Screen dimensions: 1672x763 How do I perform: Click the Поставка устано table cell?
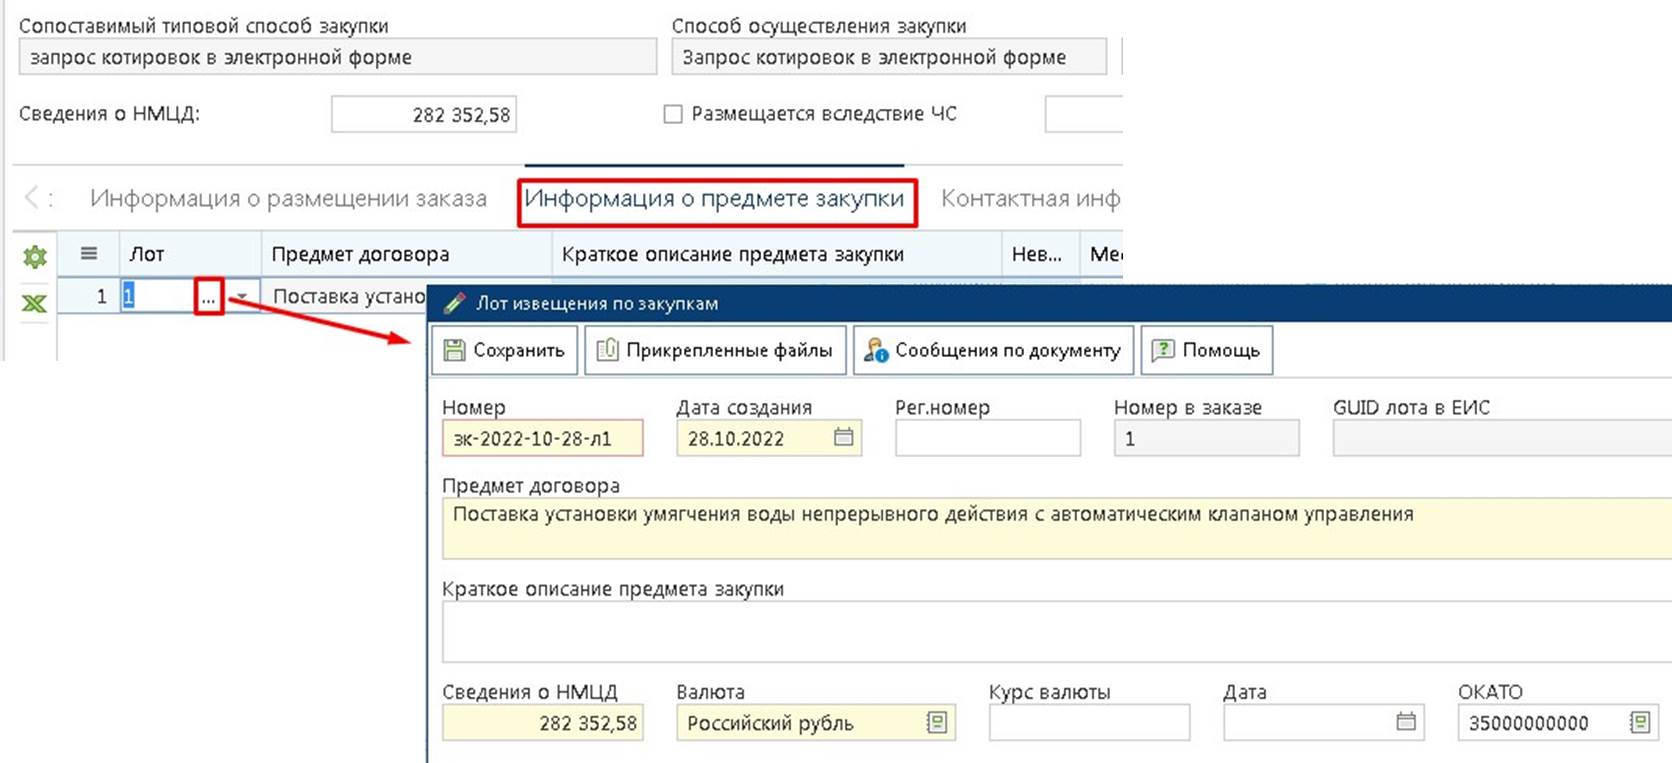click(x=346, y=297)
